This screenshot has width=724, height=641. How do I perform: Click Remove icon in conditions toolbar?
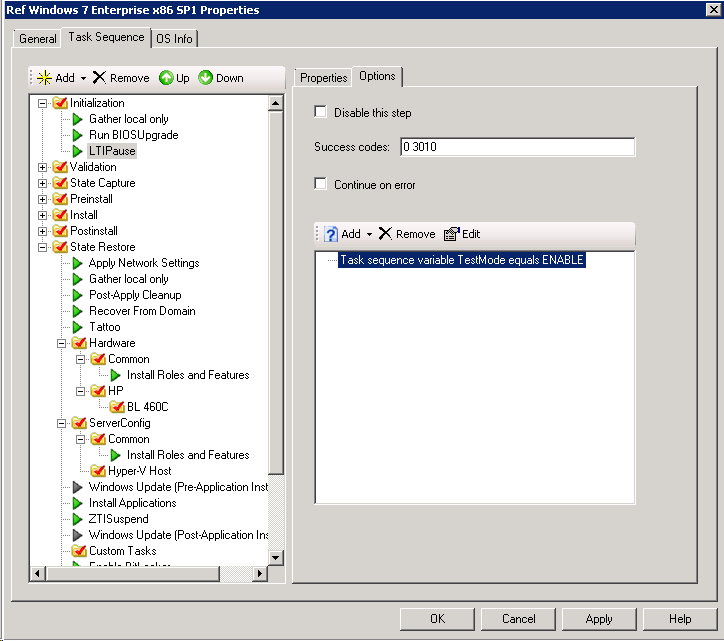pos(385,234)
